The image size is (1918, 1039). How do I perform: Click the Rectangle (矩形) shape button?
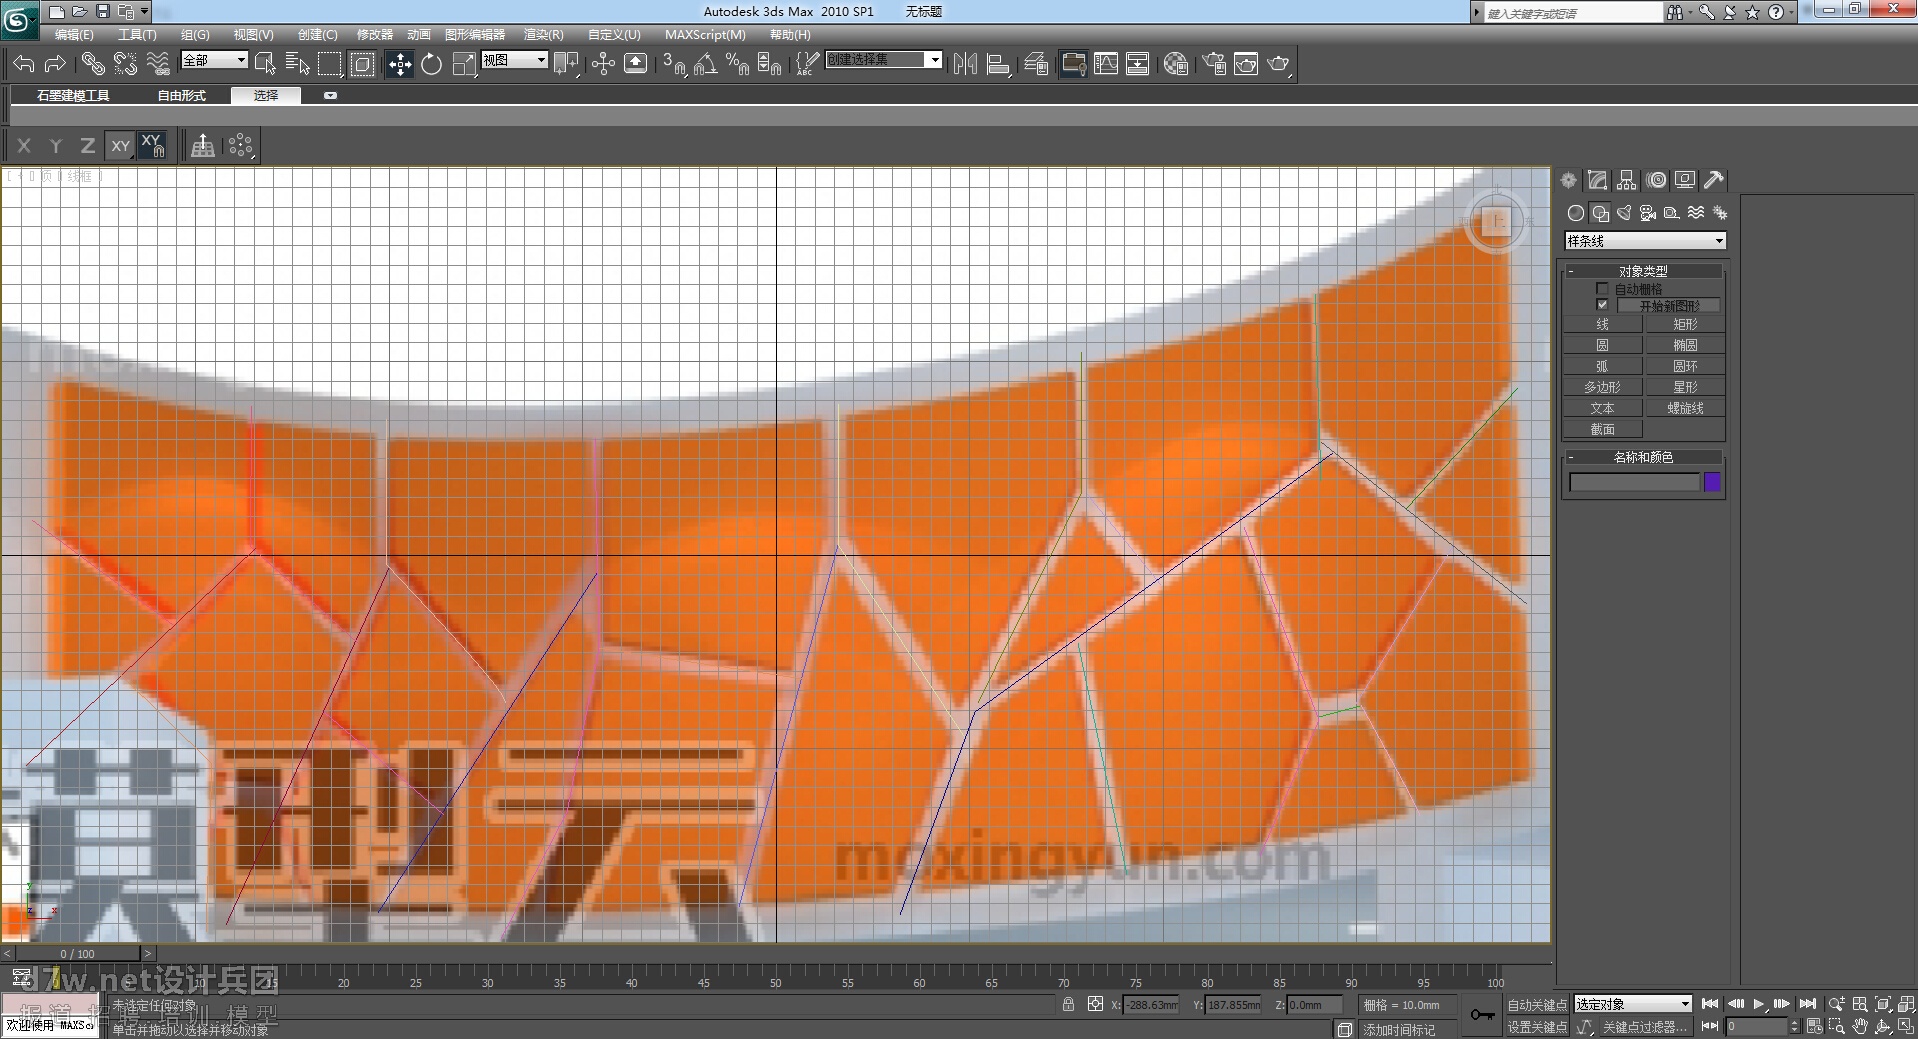(x=1685, y=324)
